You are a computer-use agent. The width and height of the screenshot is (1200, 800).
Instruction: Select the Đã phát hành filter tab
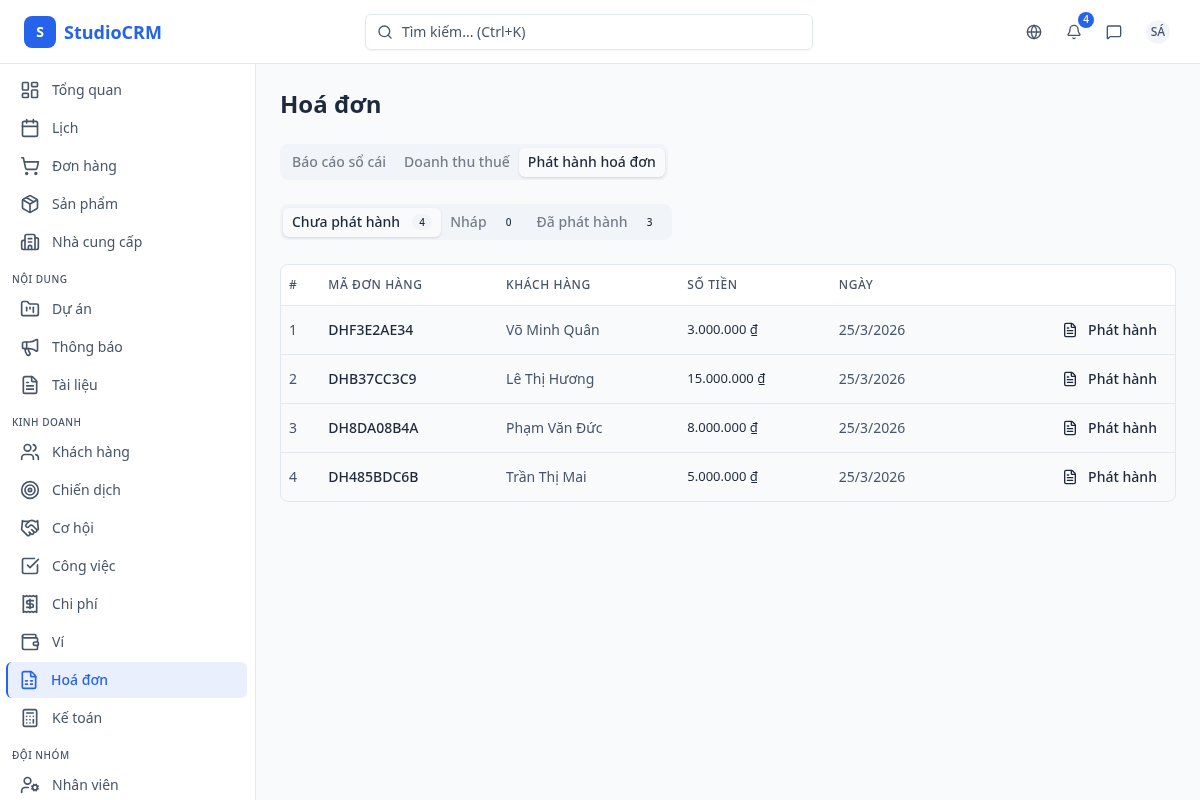596,222
